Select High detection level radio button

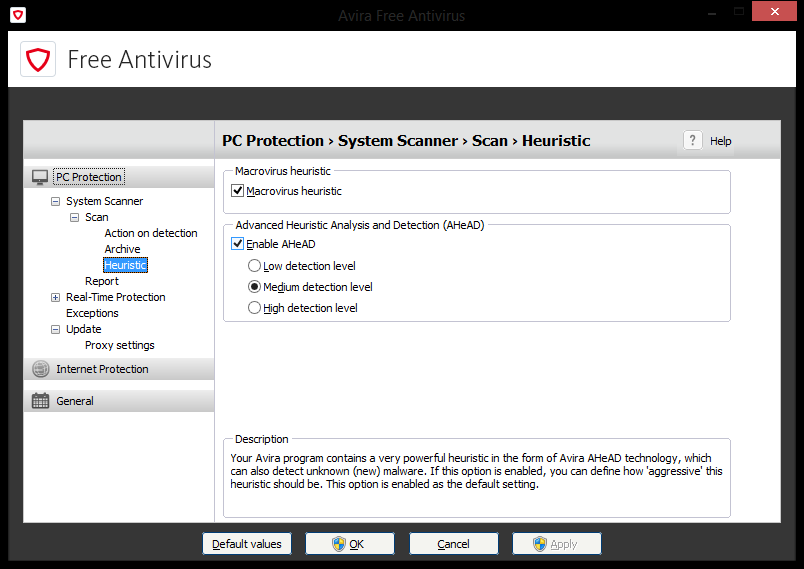(x=254, y=308)
